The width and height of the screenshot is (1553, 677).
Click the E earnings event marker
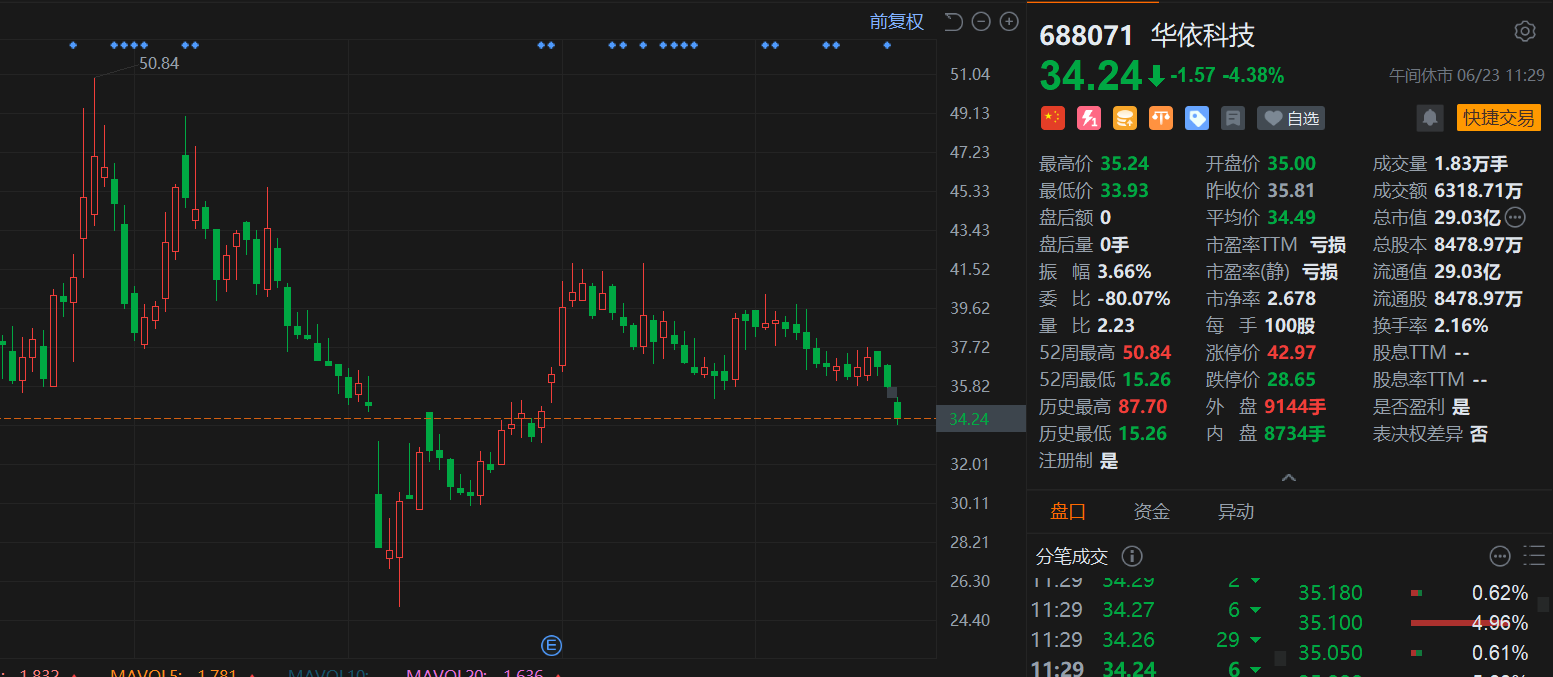click(x=551, y=645)
